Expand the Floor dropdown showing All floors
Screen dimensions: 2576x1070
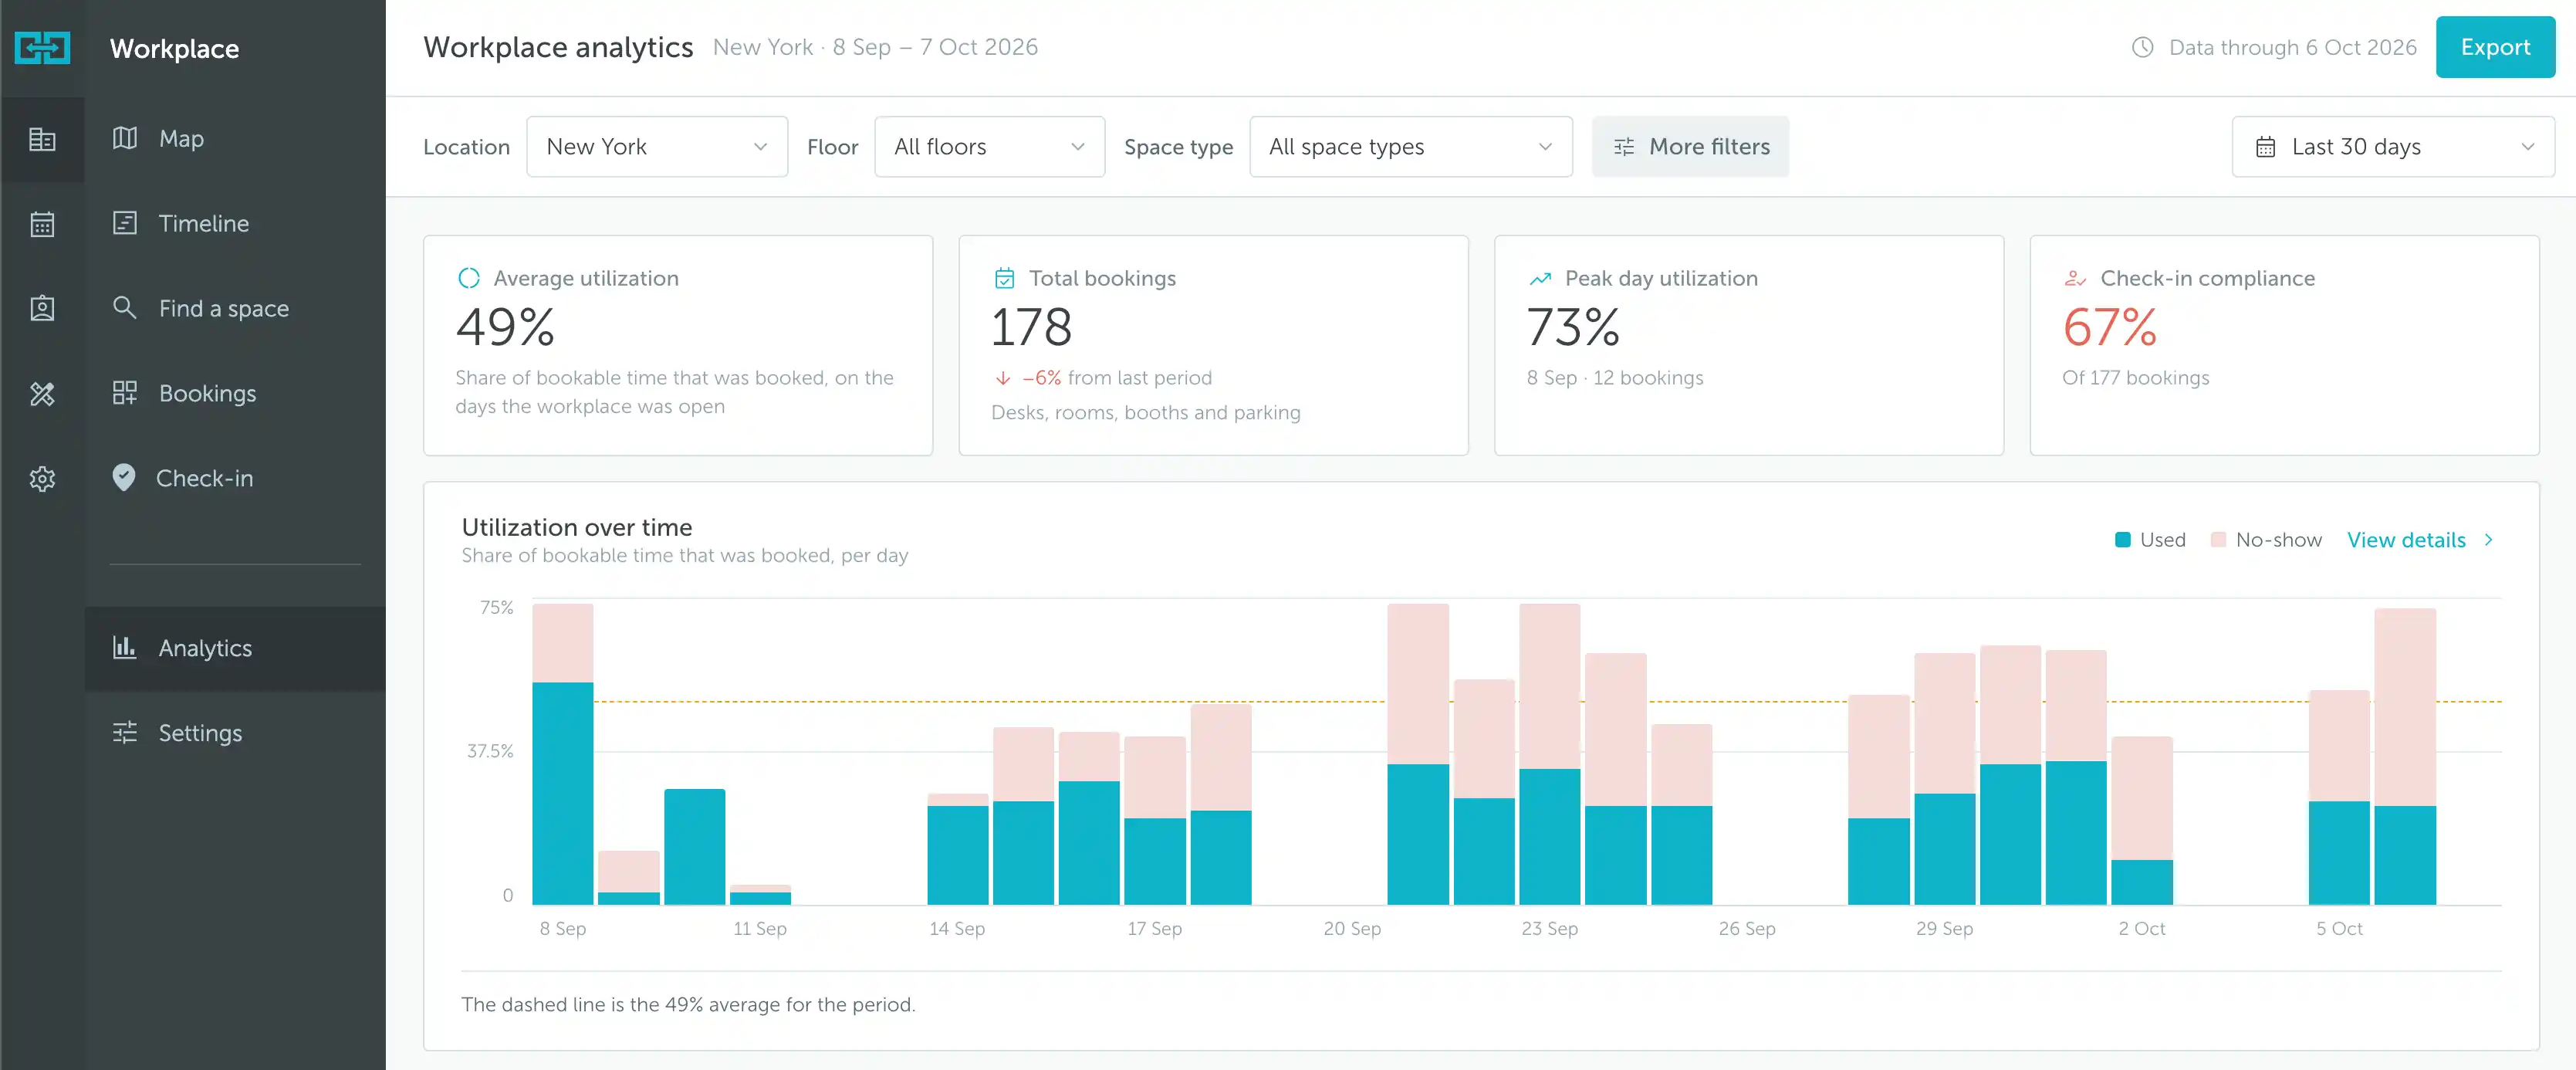(x=989, y=147)
